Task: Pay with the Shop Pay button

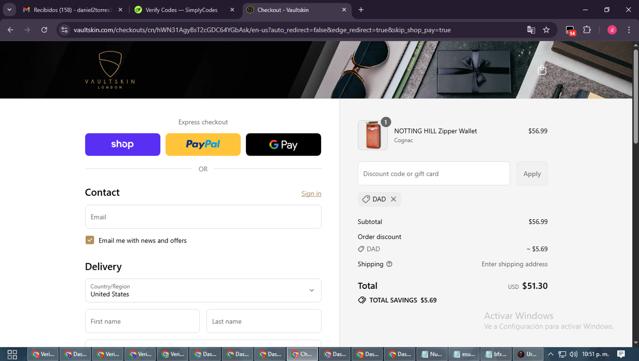Action: coord(122,144)
